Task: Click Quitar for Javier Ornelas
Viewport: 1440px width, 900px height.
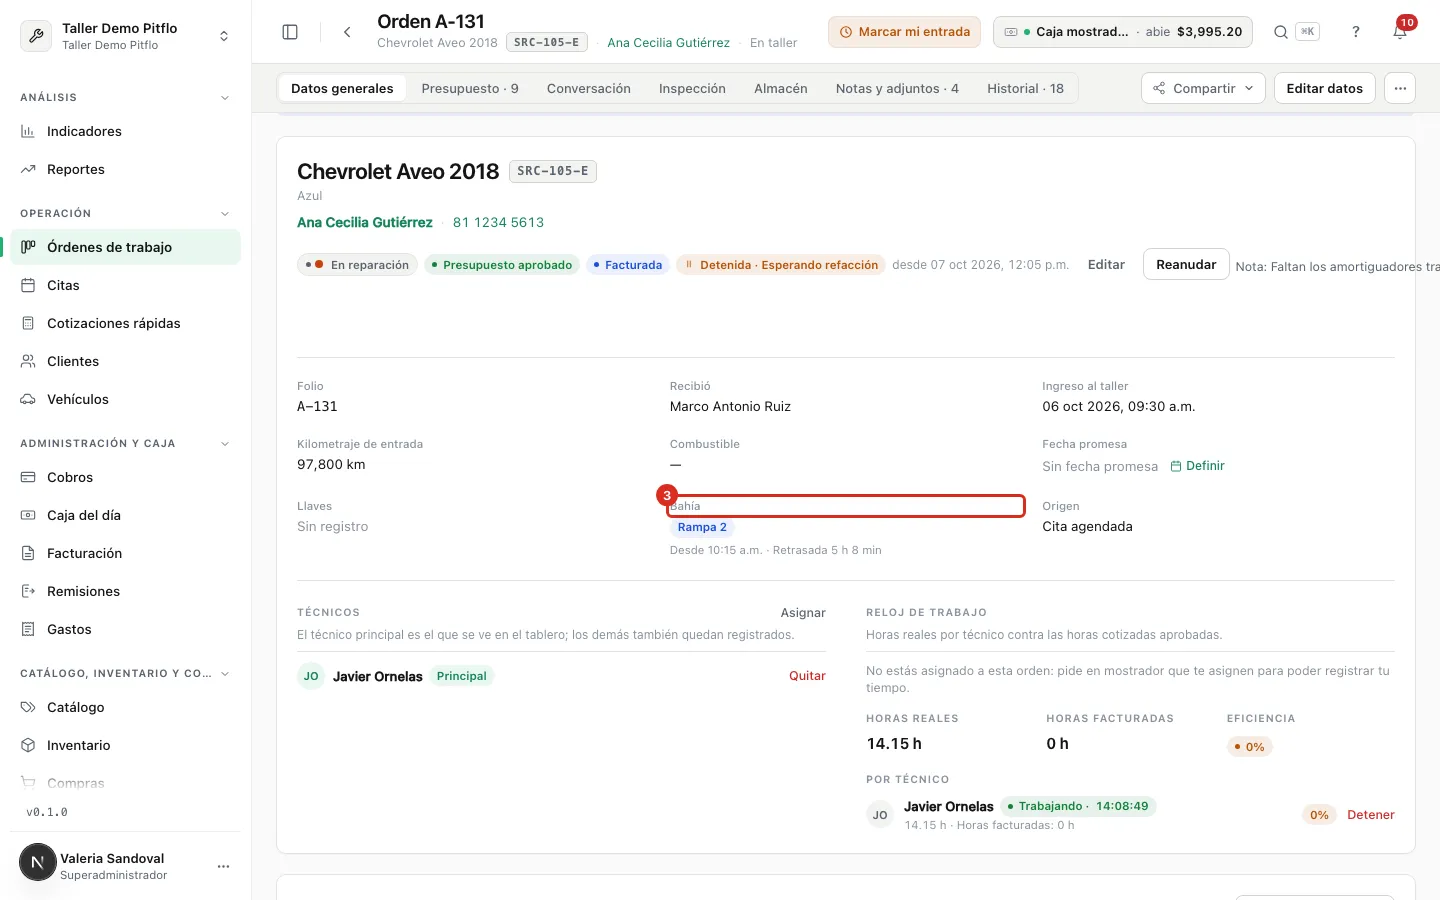Action: coord(807,676)
